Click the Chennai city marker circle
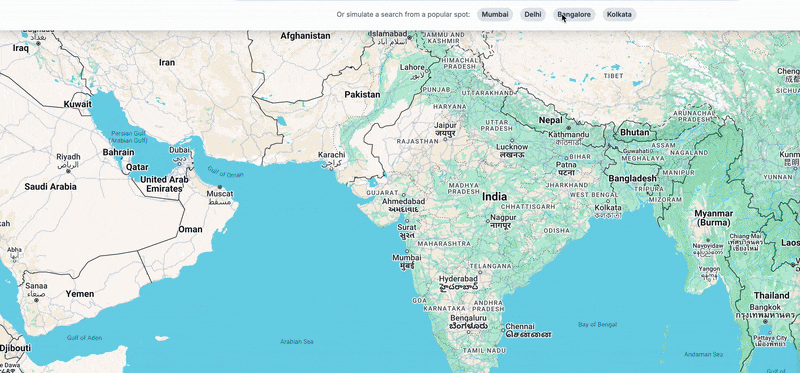800x373 pixels. pyautogui.click(x=504, y=329)
